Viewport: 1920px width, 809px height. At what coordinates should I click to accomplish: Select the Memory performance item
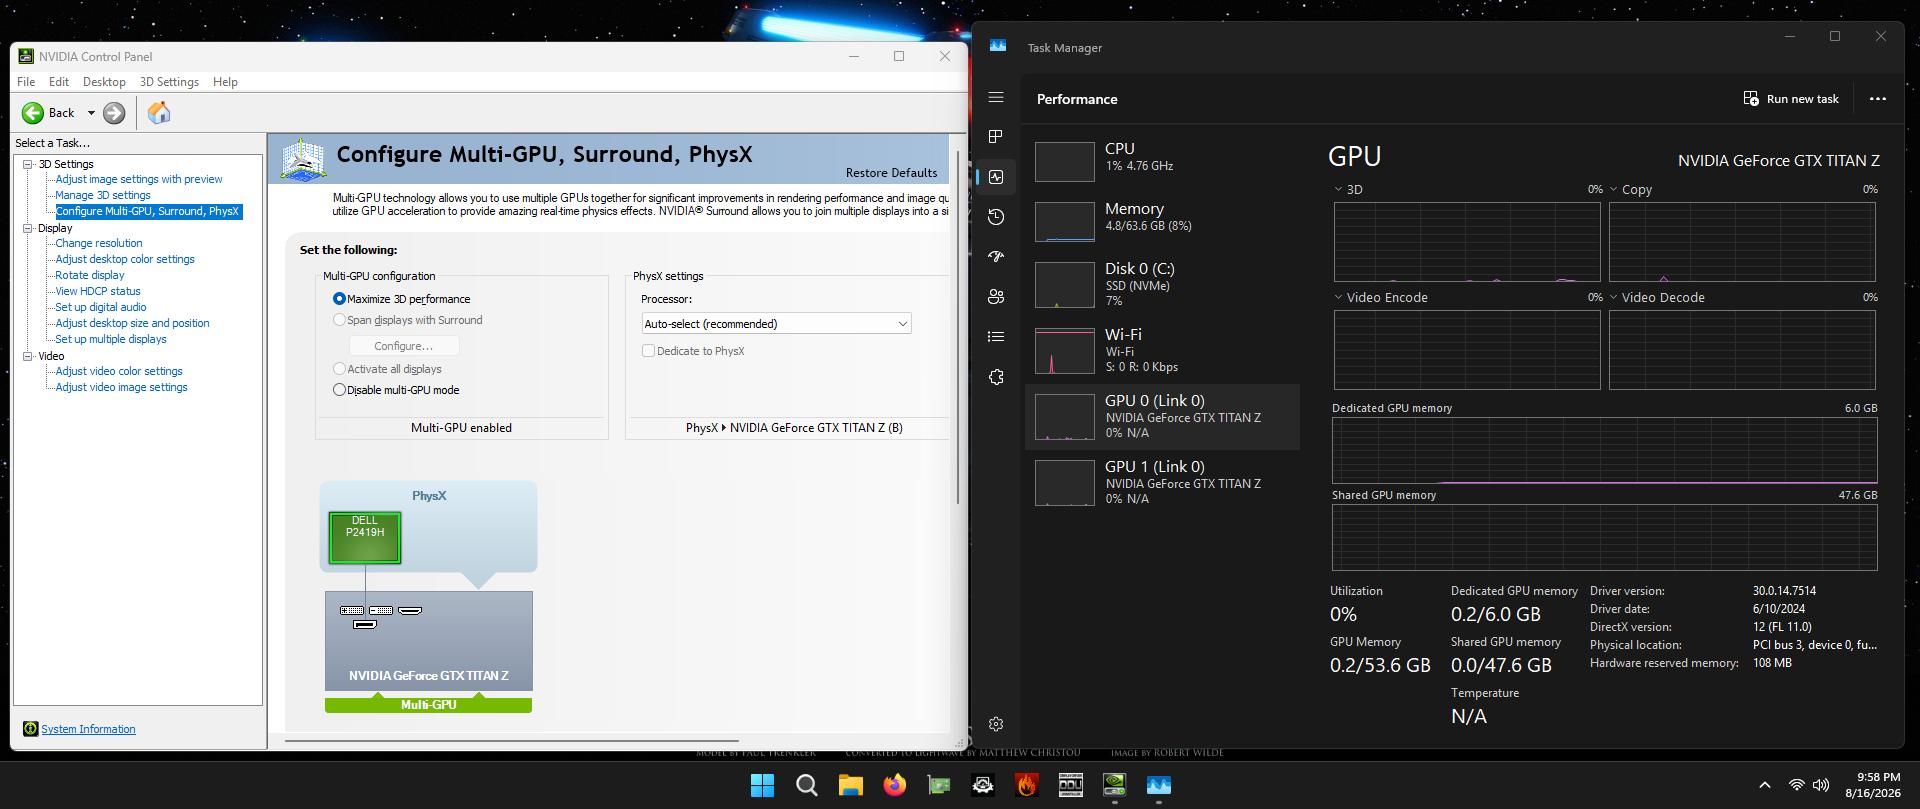(1162, 220)
